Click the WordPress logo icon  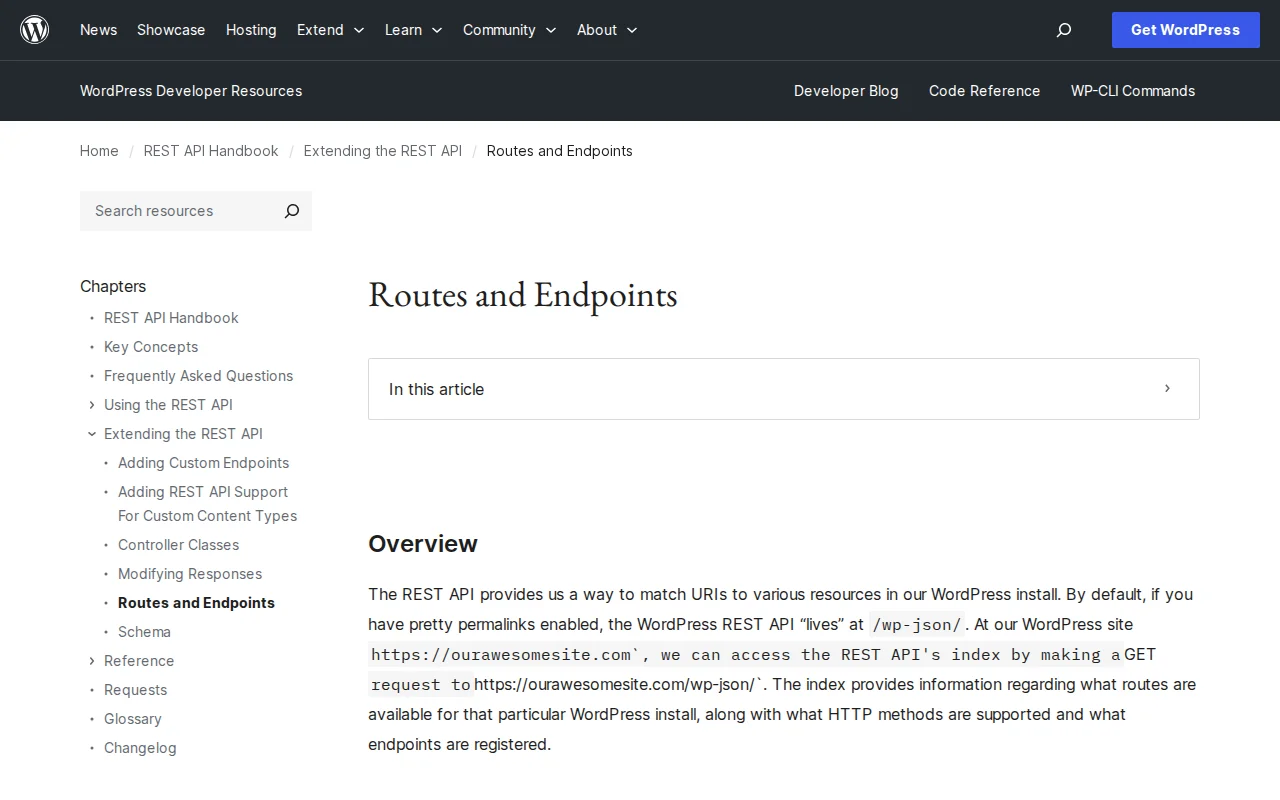pyautogui.click(x=34, y=29)
